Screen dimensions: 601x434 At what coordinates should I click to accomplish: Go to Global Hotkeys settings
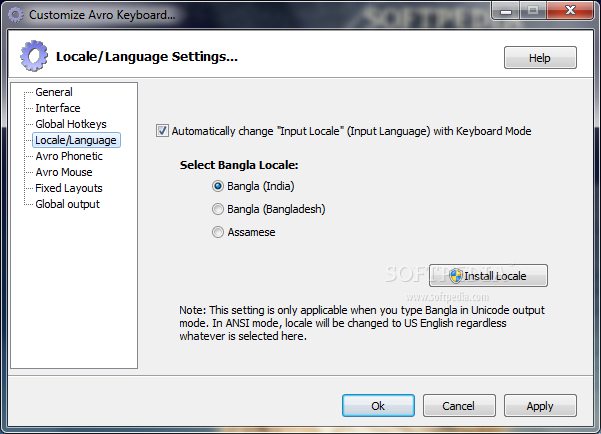coord(71,124)
